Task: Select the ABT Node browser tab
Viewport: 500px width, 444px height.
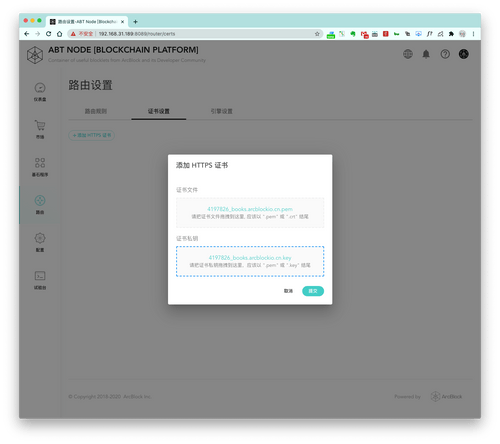Action: click(87, 22)
